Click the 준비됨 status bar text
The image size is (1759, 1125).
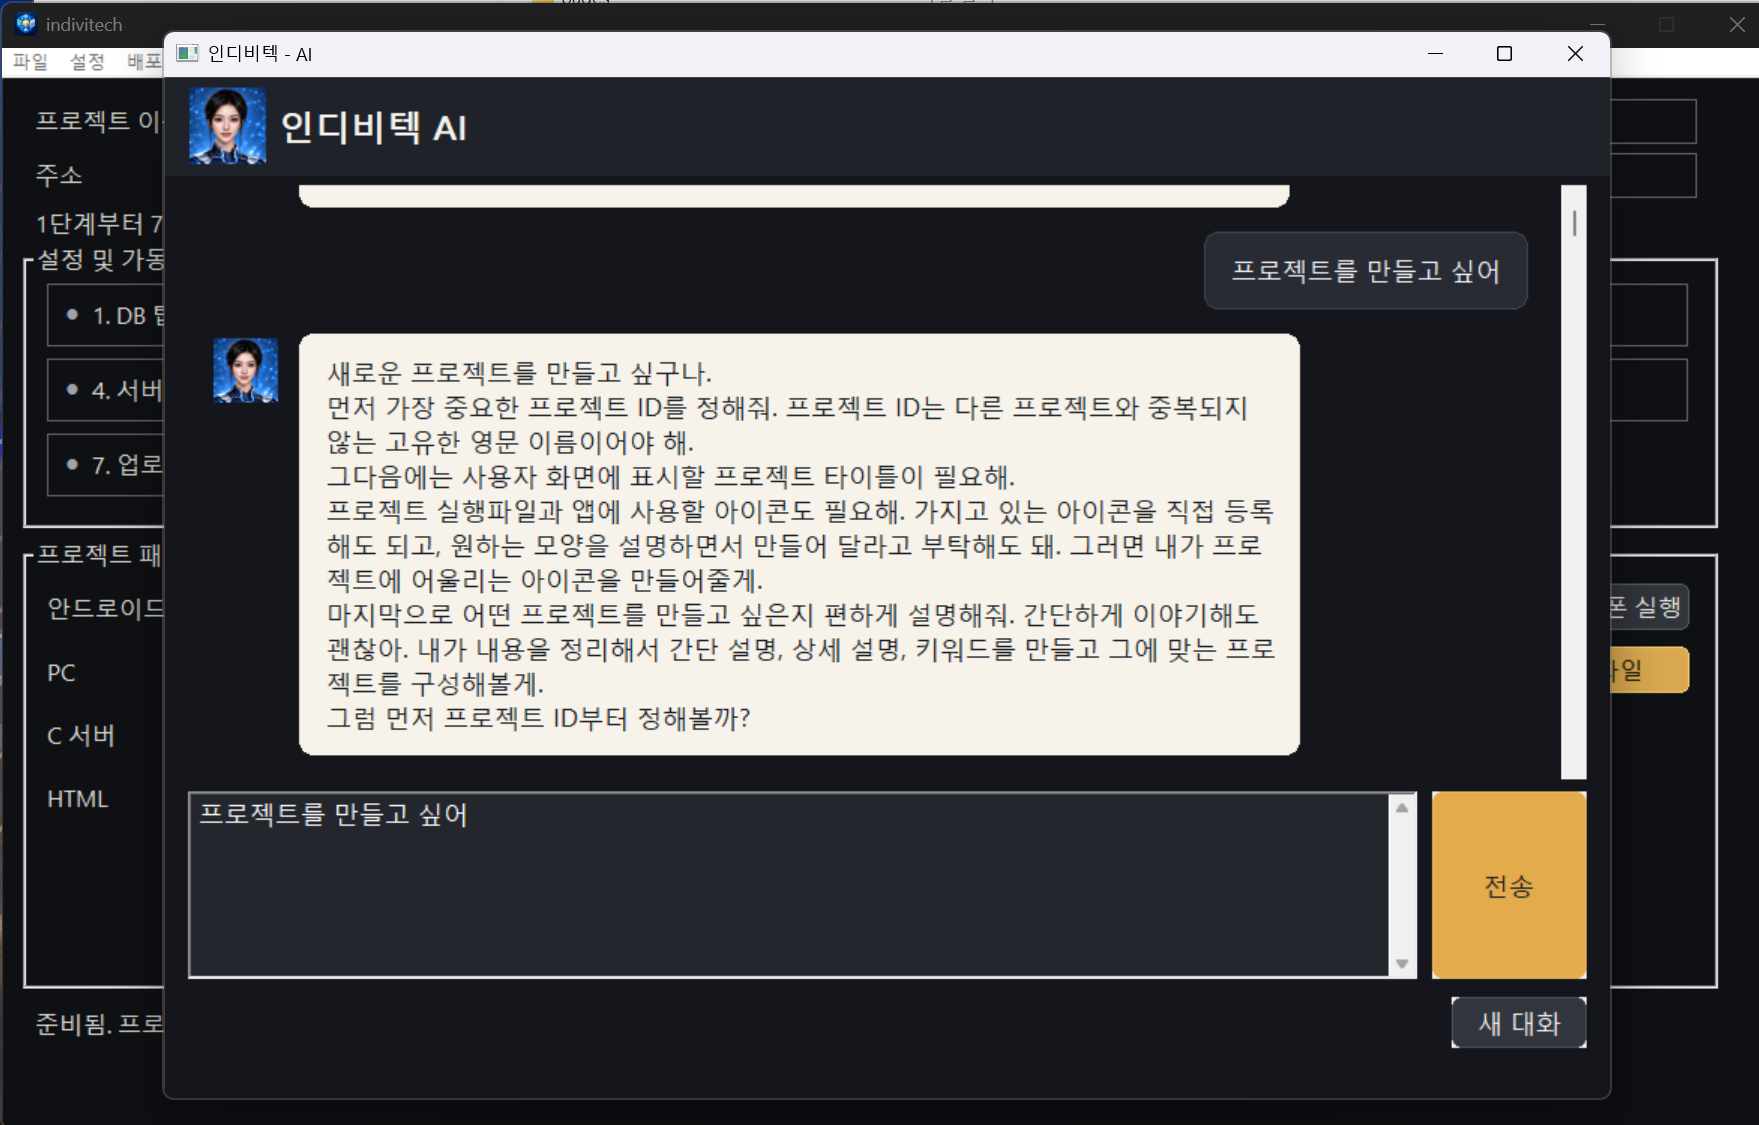[99, 1024]
